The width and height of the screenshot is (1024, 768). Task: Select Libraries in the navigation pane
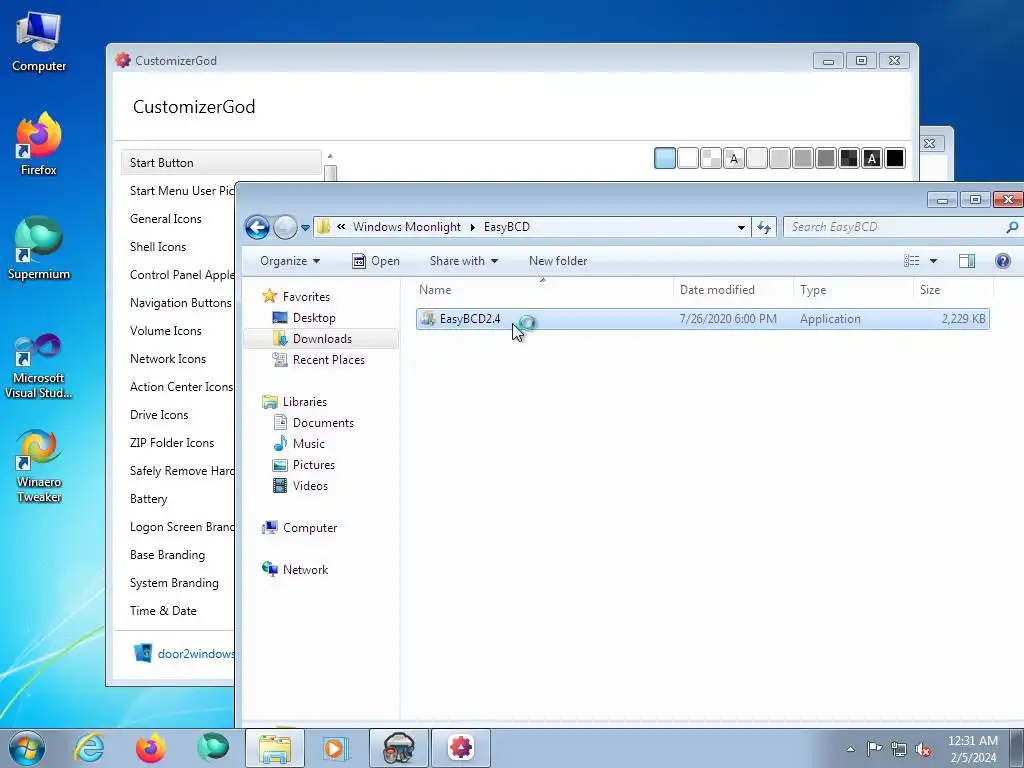[304, 402]
